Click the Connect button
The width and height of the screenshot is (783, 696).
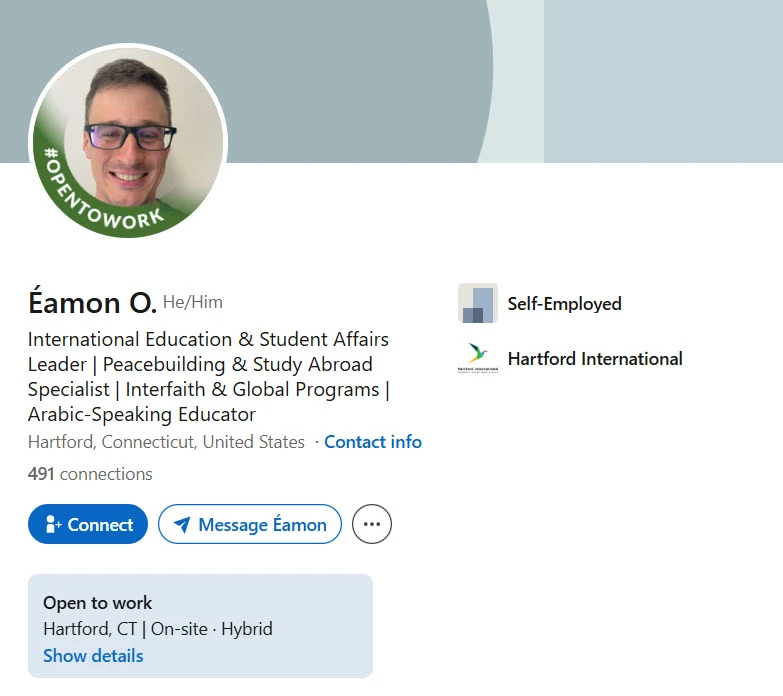coord(88,524)
